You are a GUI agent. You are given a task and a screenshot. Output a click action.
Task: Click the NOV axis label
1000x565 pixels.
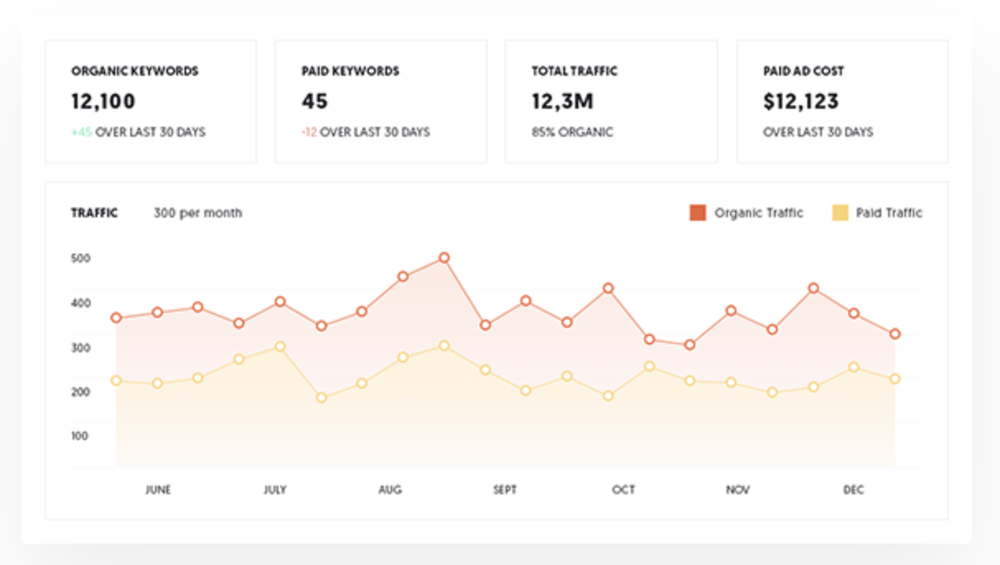click(737, 490)
